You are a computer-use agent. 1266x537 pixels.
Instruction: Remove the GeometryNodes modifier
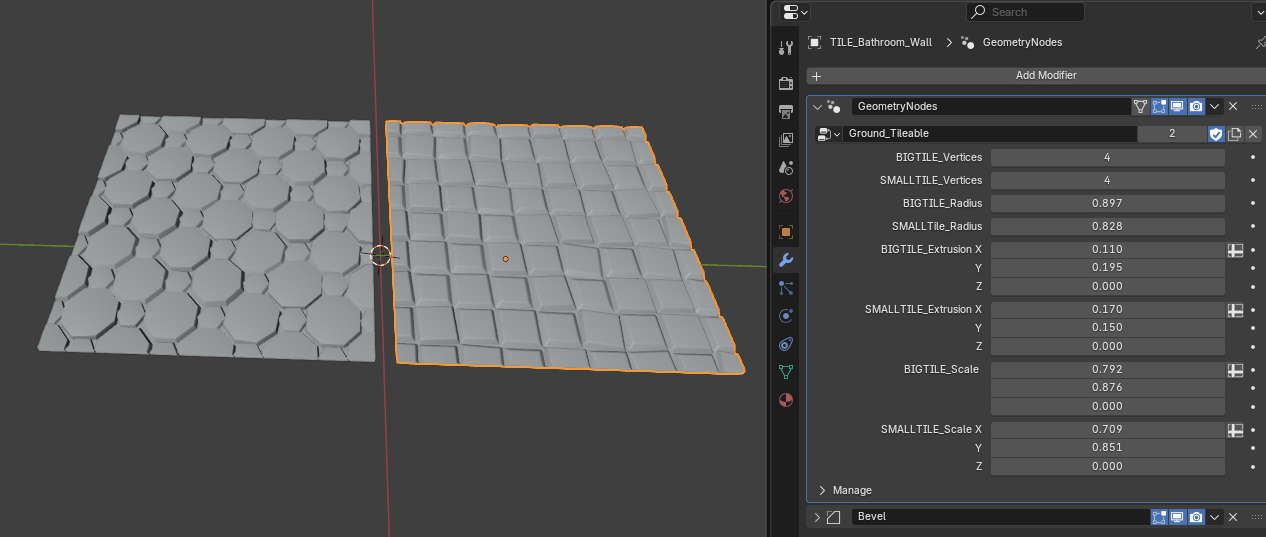(1233, 106)
